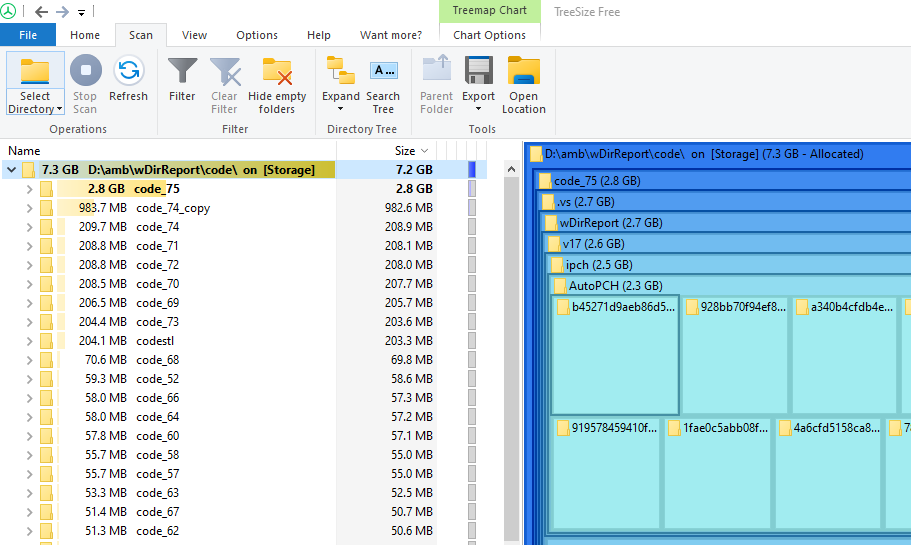Select the 1fae0c5abb08f treemap block
The height and width of the screenshot is (545, 911).
click(x=718, y=474)
